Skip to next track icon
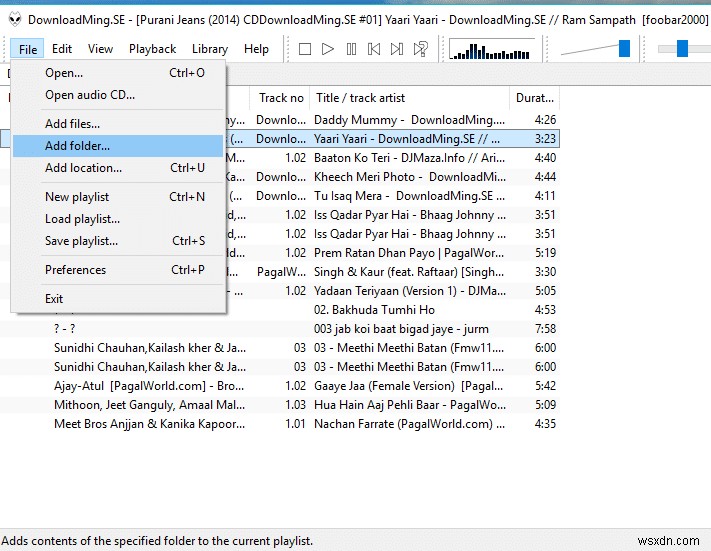The height and width of the screenshot is (551, 711). coord(397,49)
